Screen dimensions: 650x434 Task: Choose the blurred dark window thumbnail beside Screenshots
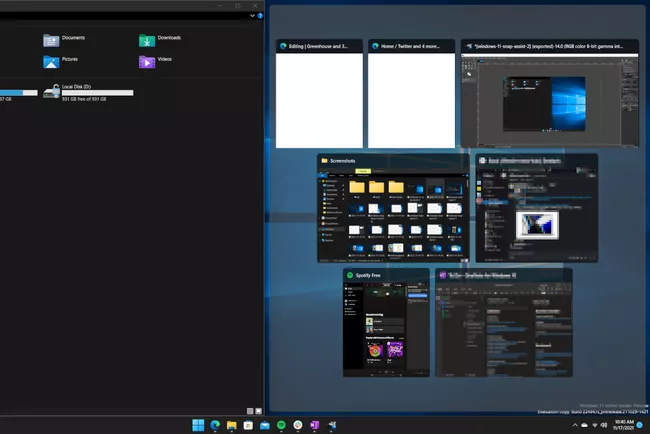pyautogui.click(x=536, y=209)
